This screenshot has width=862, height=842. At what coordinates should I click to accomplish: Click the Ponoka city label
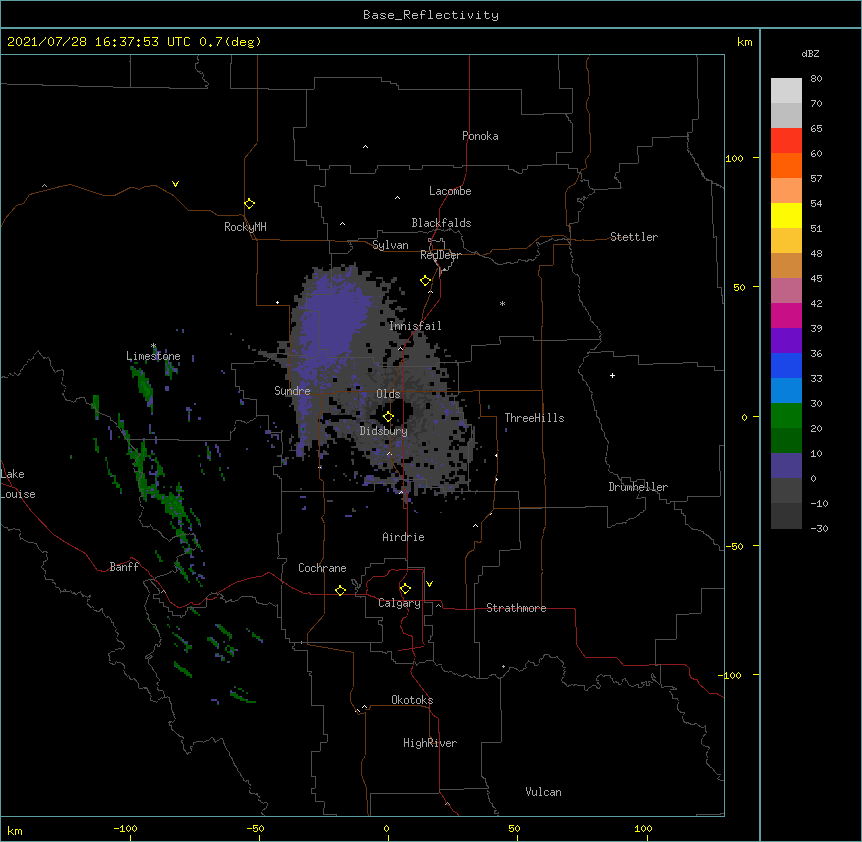[480, 136]
